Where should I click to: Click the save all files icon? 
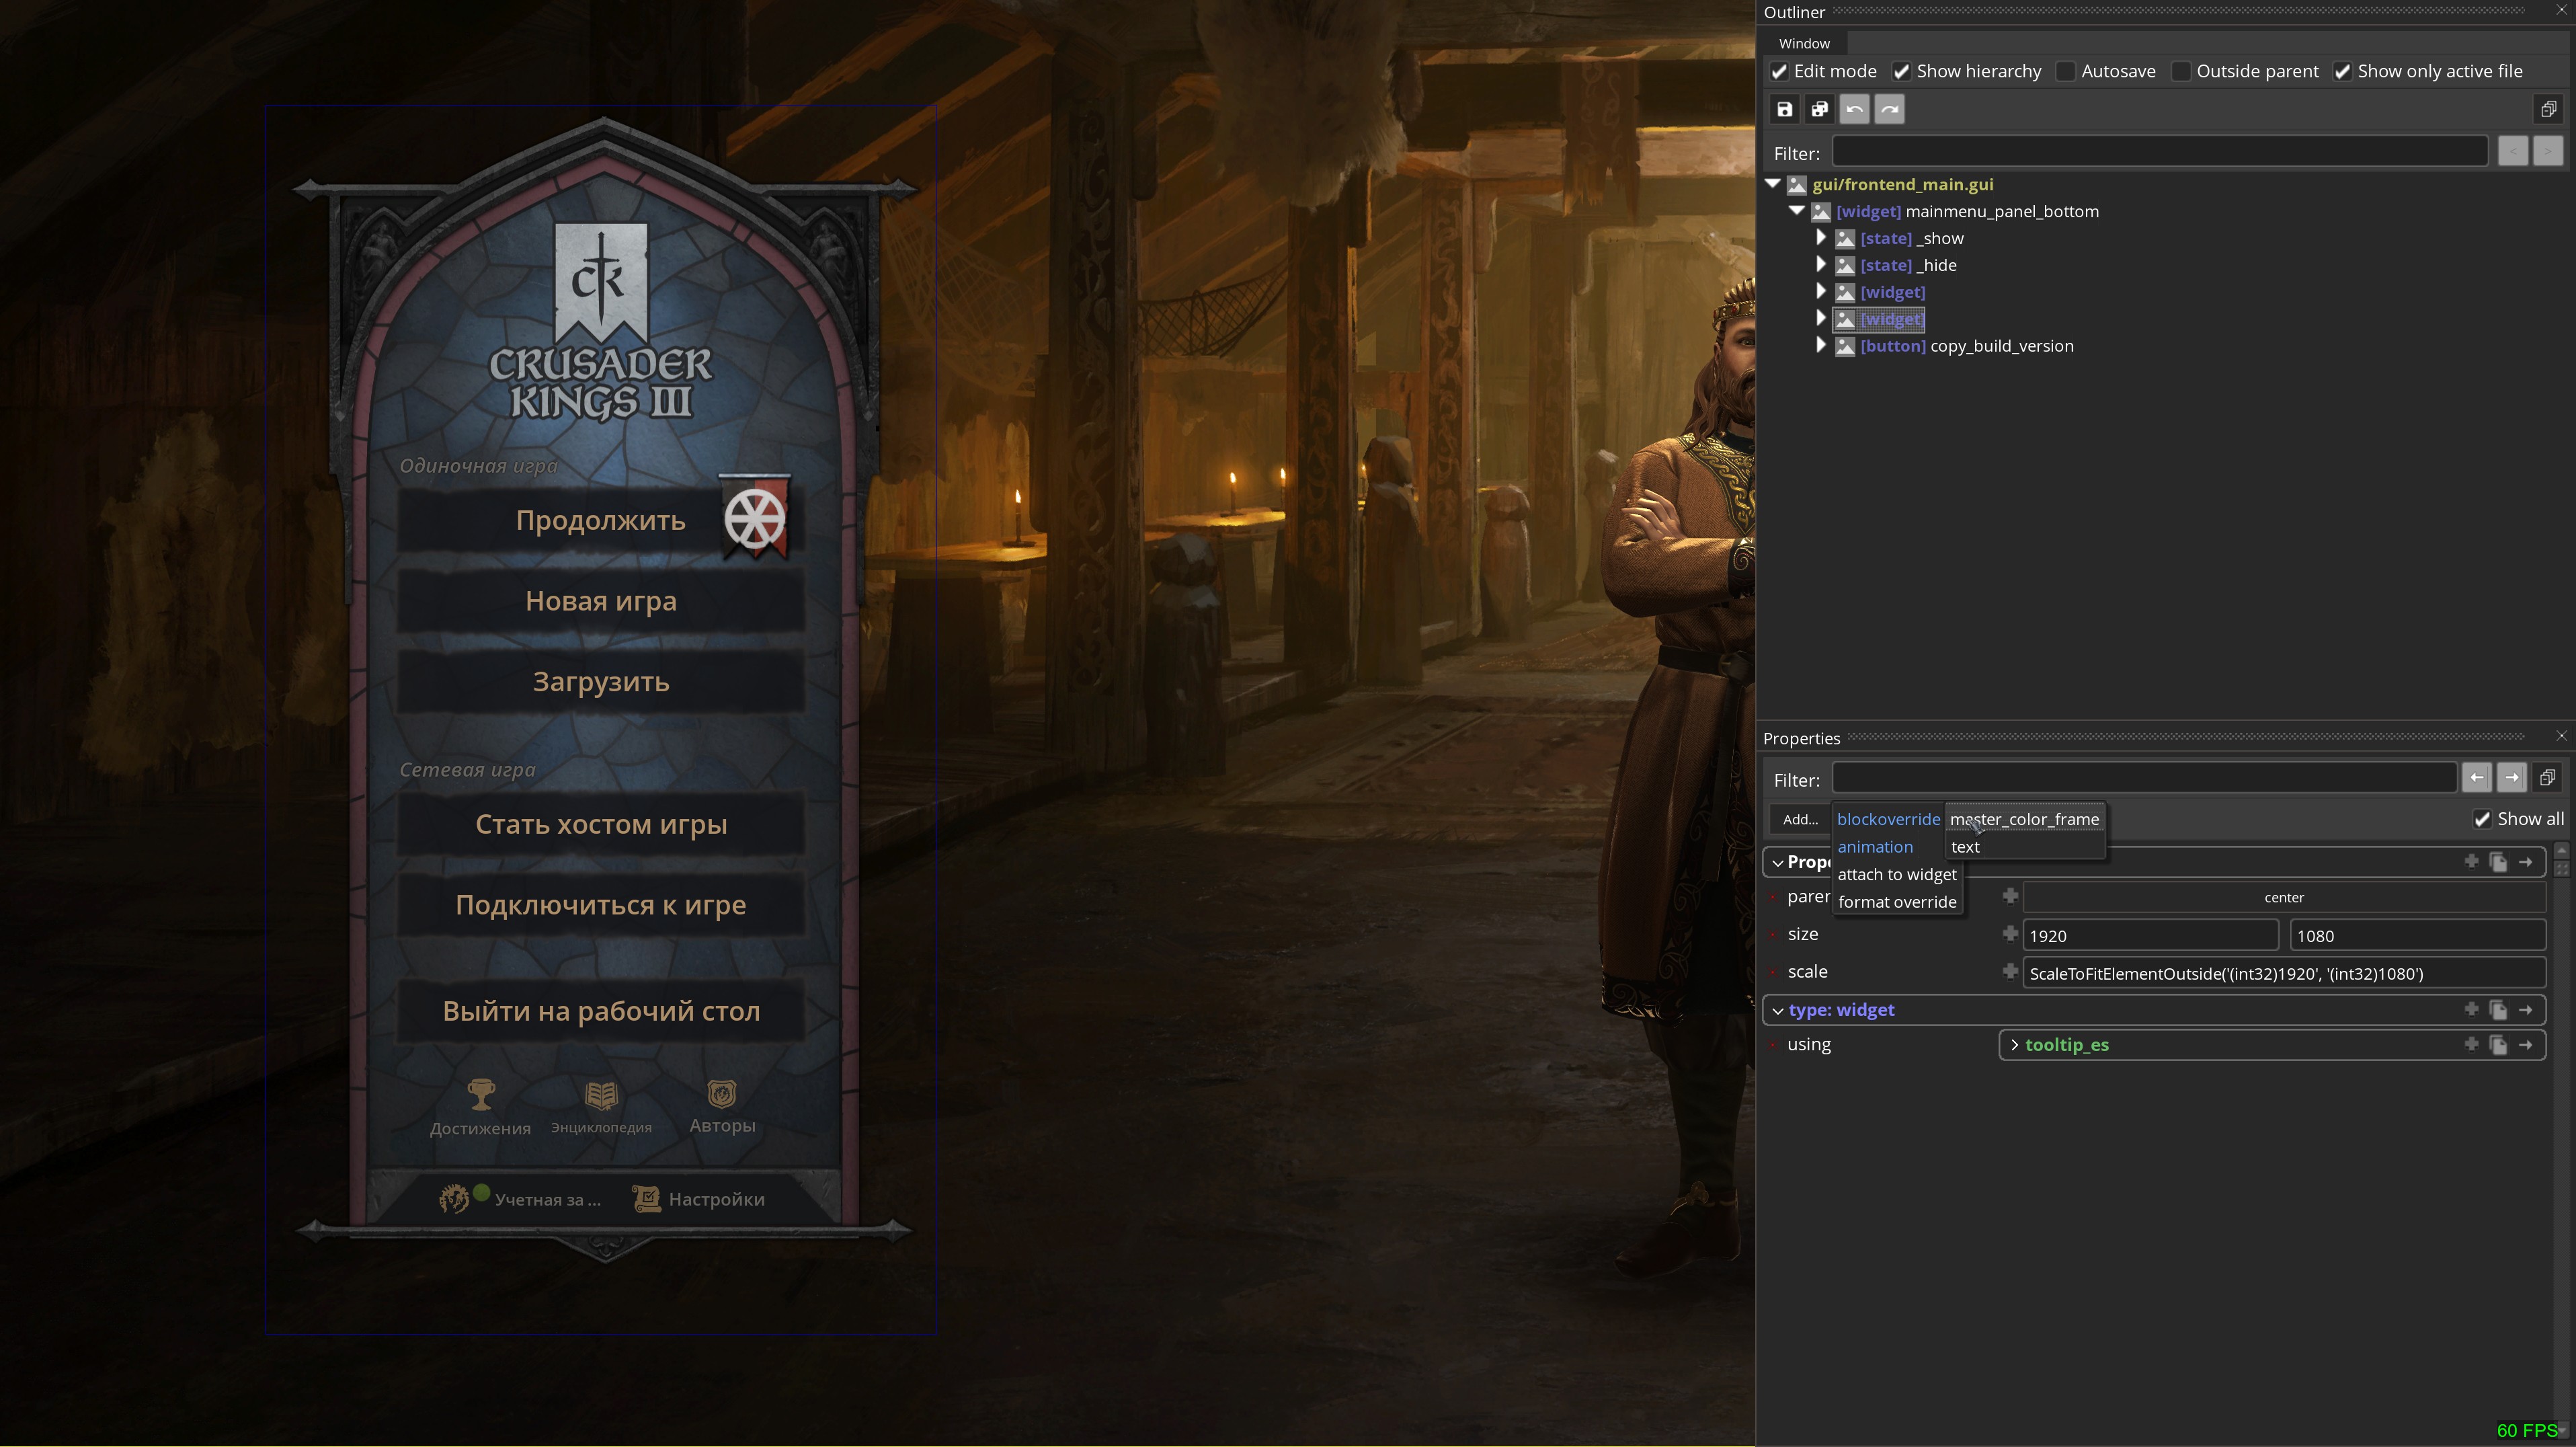(x=1819, y=109)
